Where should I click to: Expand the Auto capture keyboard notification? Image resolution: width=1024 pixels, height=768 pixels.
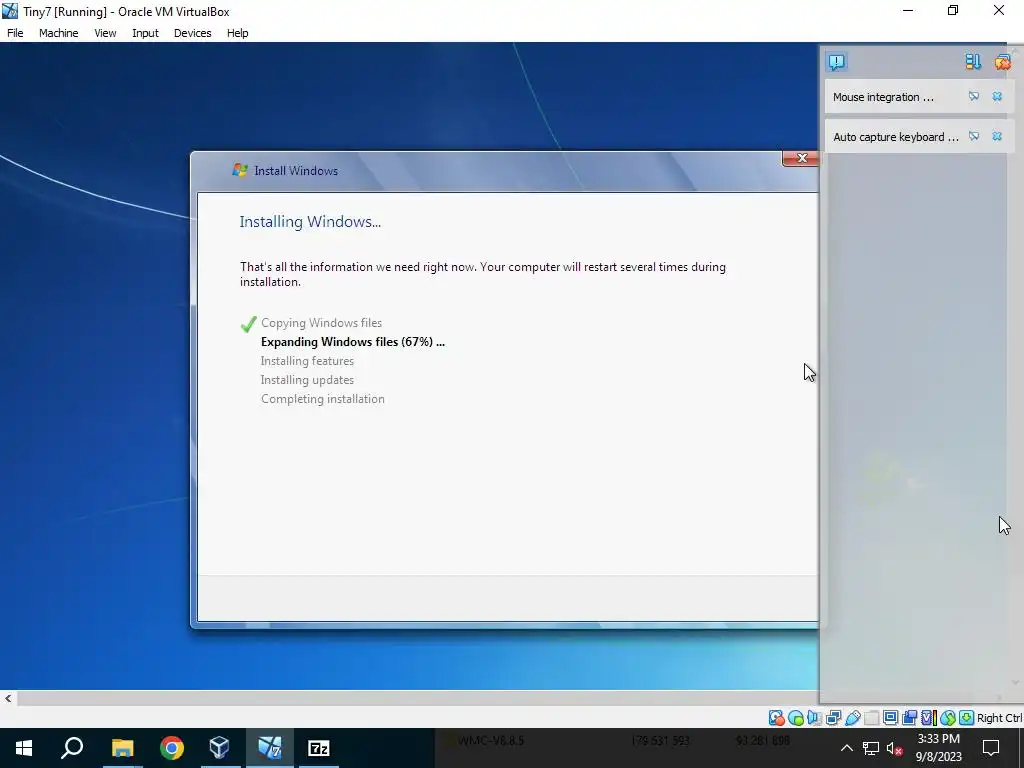(x=896, y=137)
